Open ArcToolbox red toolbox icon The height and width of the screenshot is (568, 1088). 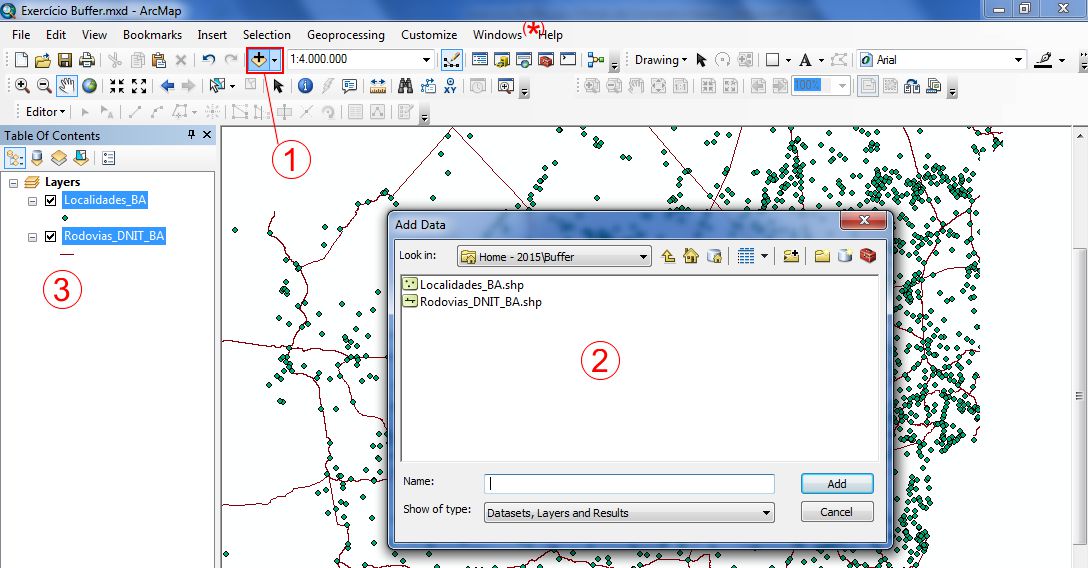(x=546, y=60)
